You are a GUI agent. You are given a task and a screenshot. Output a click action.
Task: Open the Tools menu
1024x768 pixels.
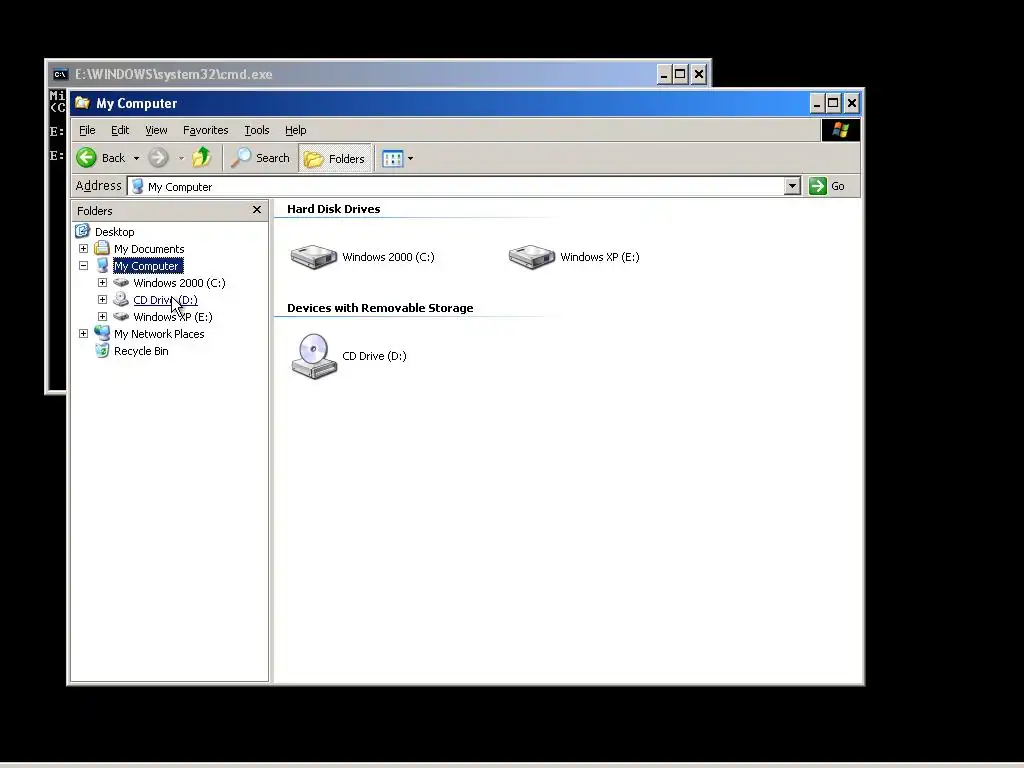257,130
